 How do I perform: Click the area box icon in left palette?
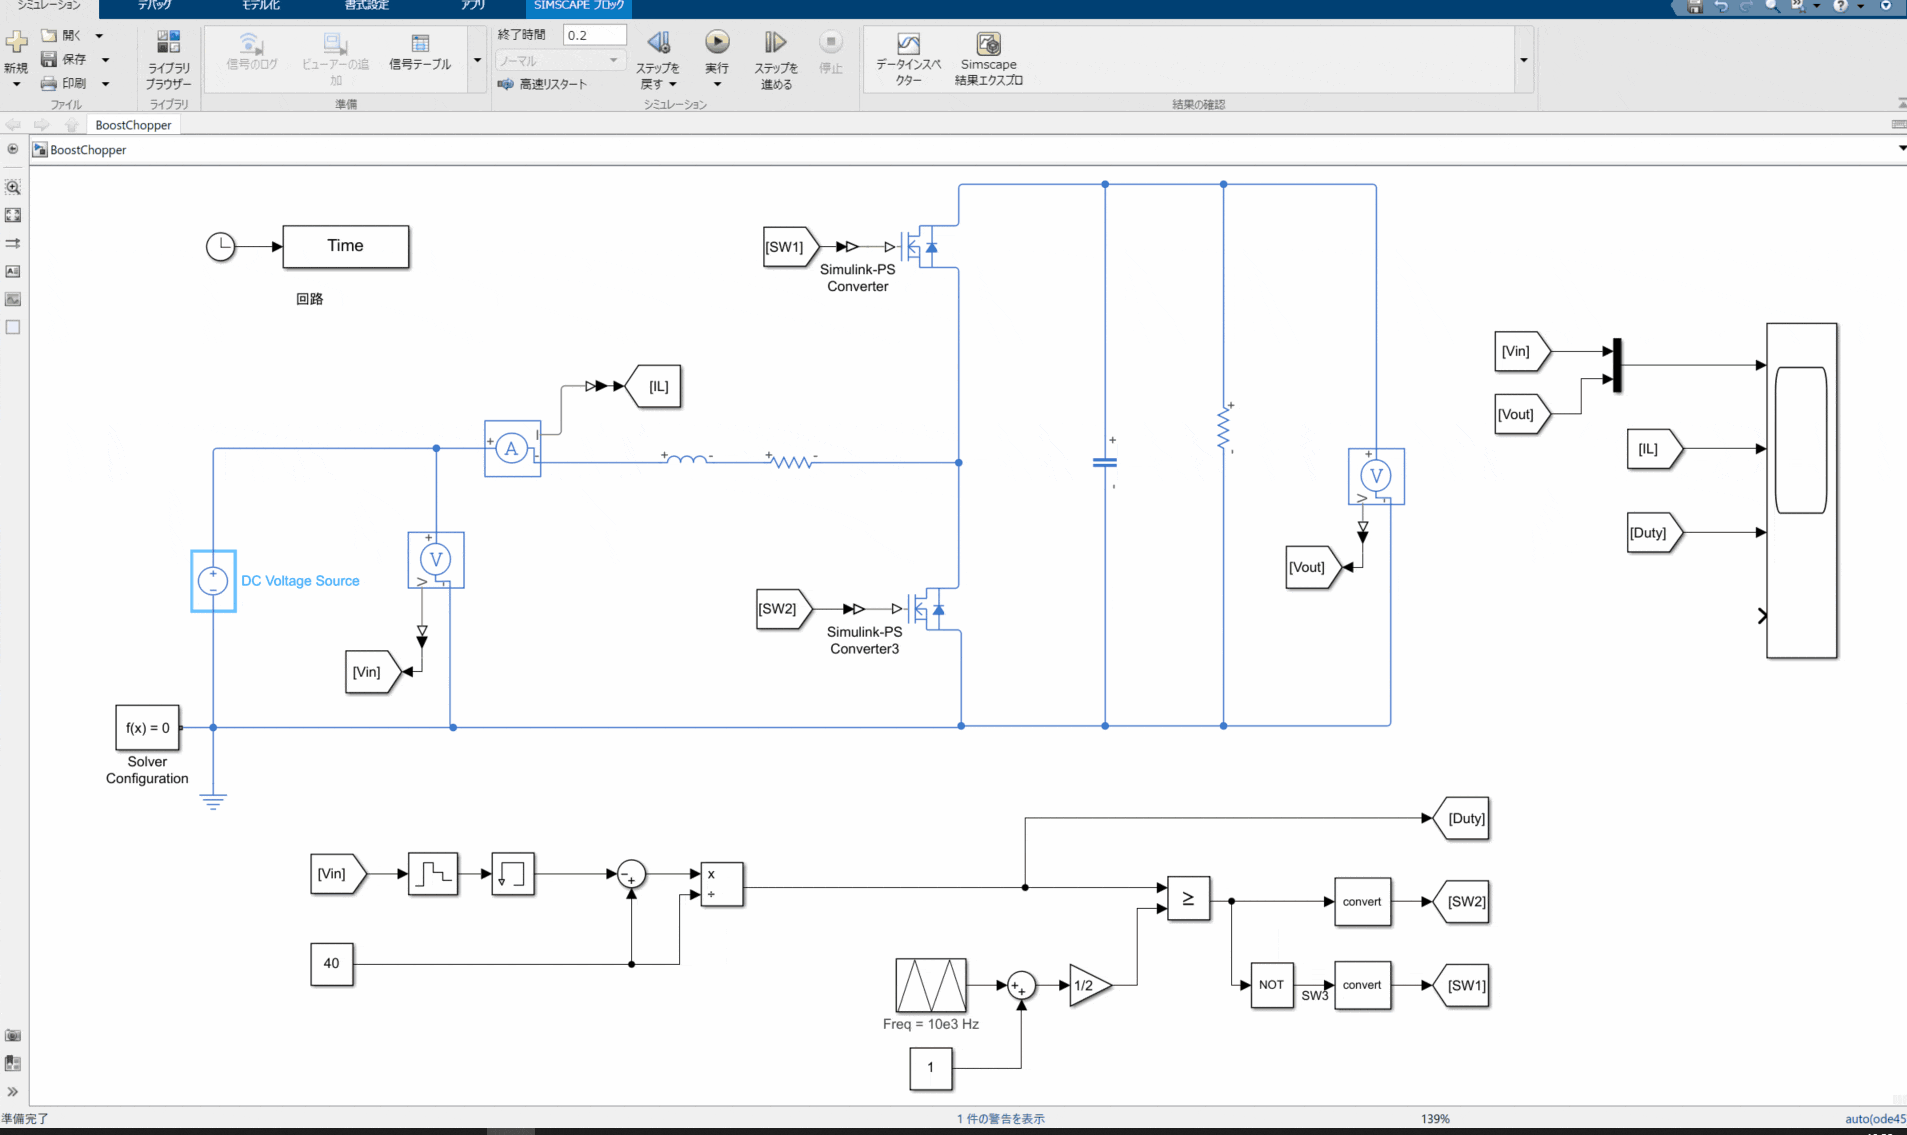coord(13,327)
